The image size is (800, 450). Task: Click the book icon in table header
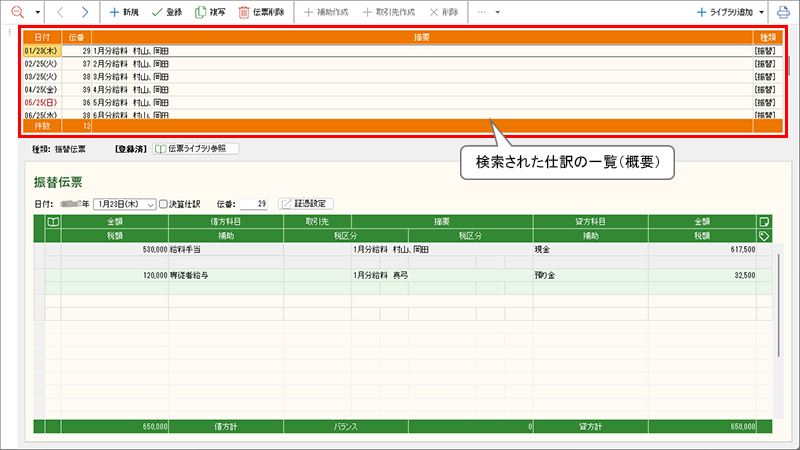coord(53,221)
